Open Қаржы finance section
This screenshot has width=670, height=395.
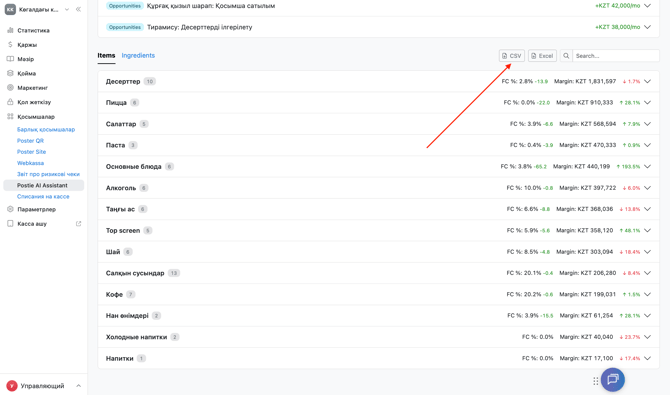click(27, 45)
